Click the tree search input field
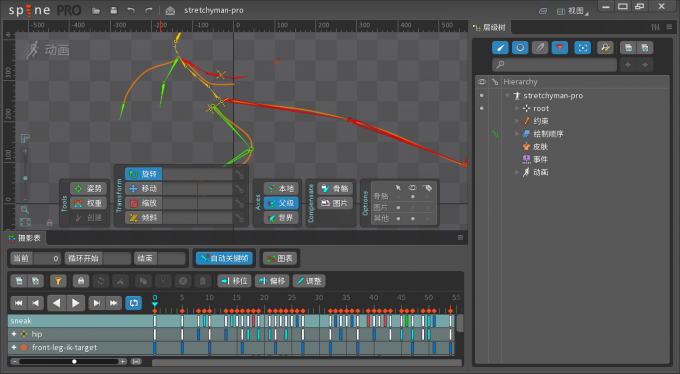The image size is (680, 374). 555,65
